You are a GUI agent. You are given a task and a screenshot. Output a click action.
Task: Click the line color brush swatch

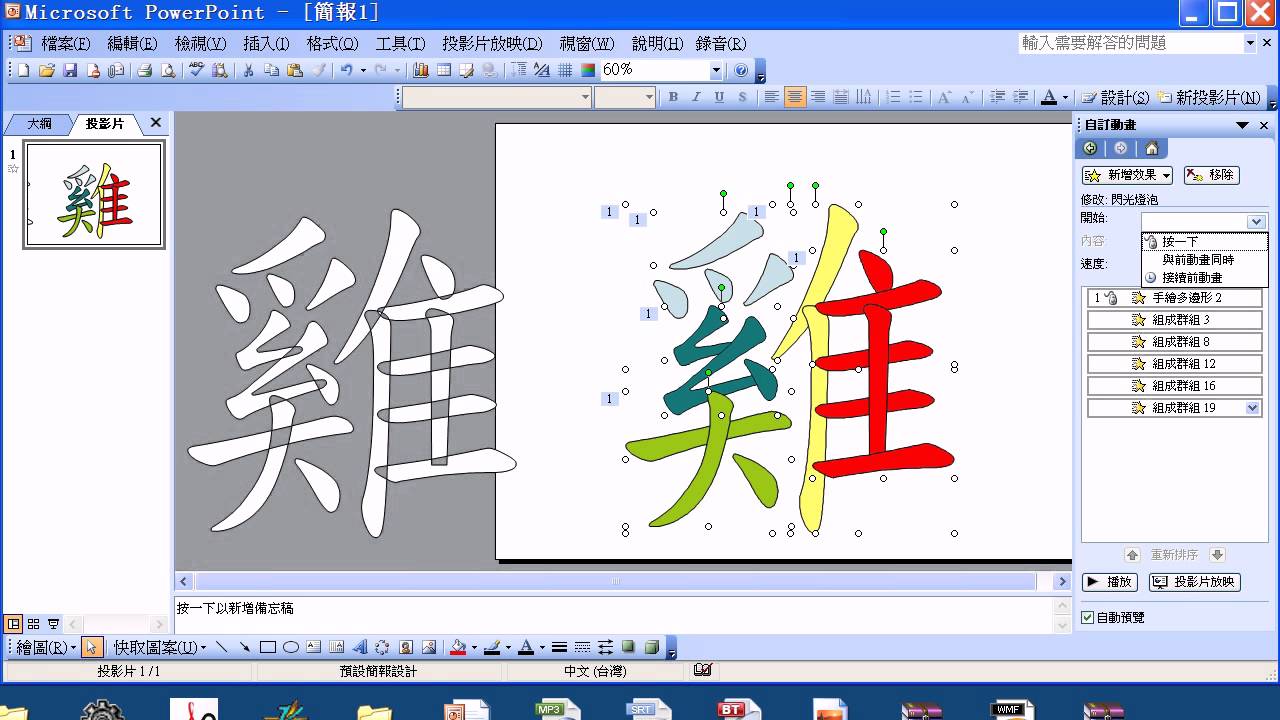click(491, 648)
